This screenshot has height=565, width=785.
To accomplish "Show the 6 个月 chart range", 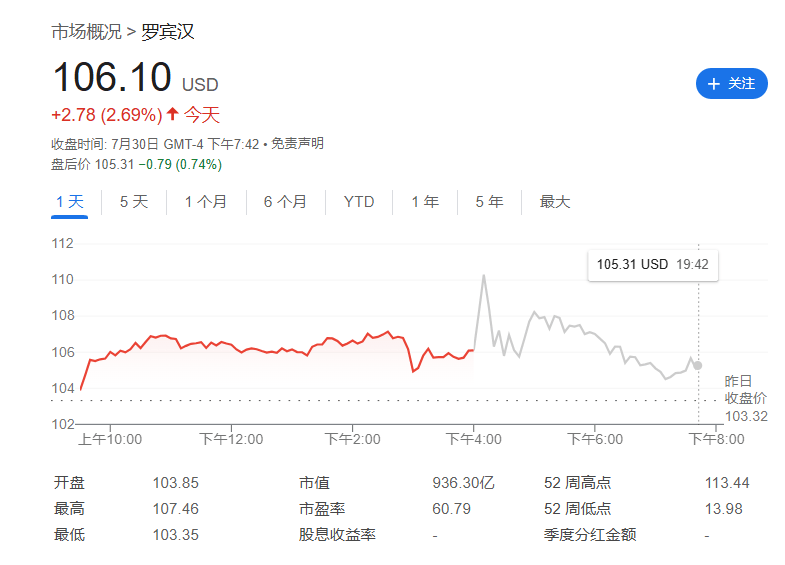I will [x=285, y=202].
